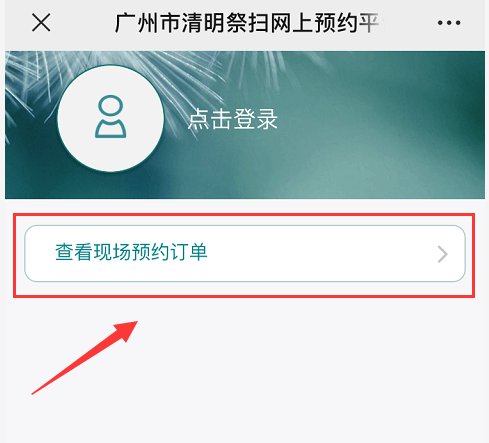Tap the user silhouette avatar icon
Image resolution: width=489 pixels, height=443 pixels.
point(110,117)
